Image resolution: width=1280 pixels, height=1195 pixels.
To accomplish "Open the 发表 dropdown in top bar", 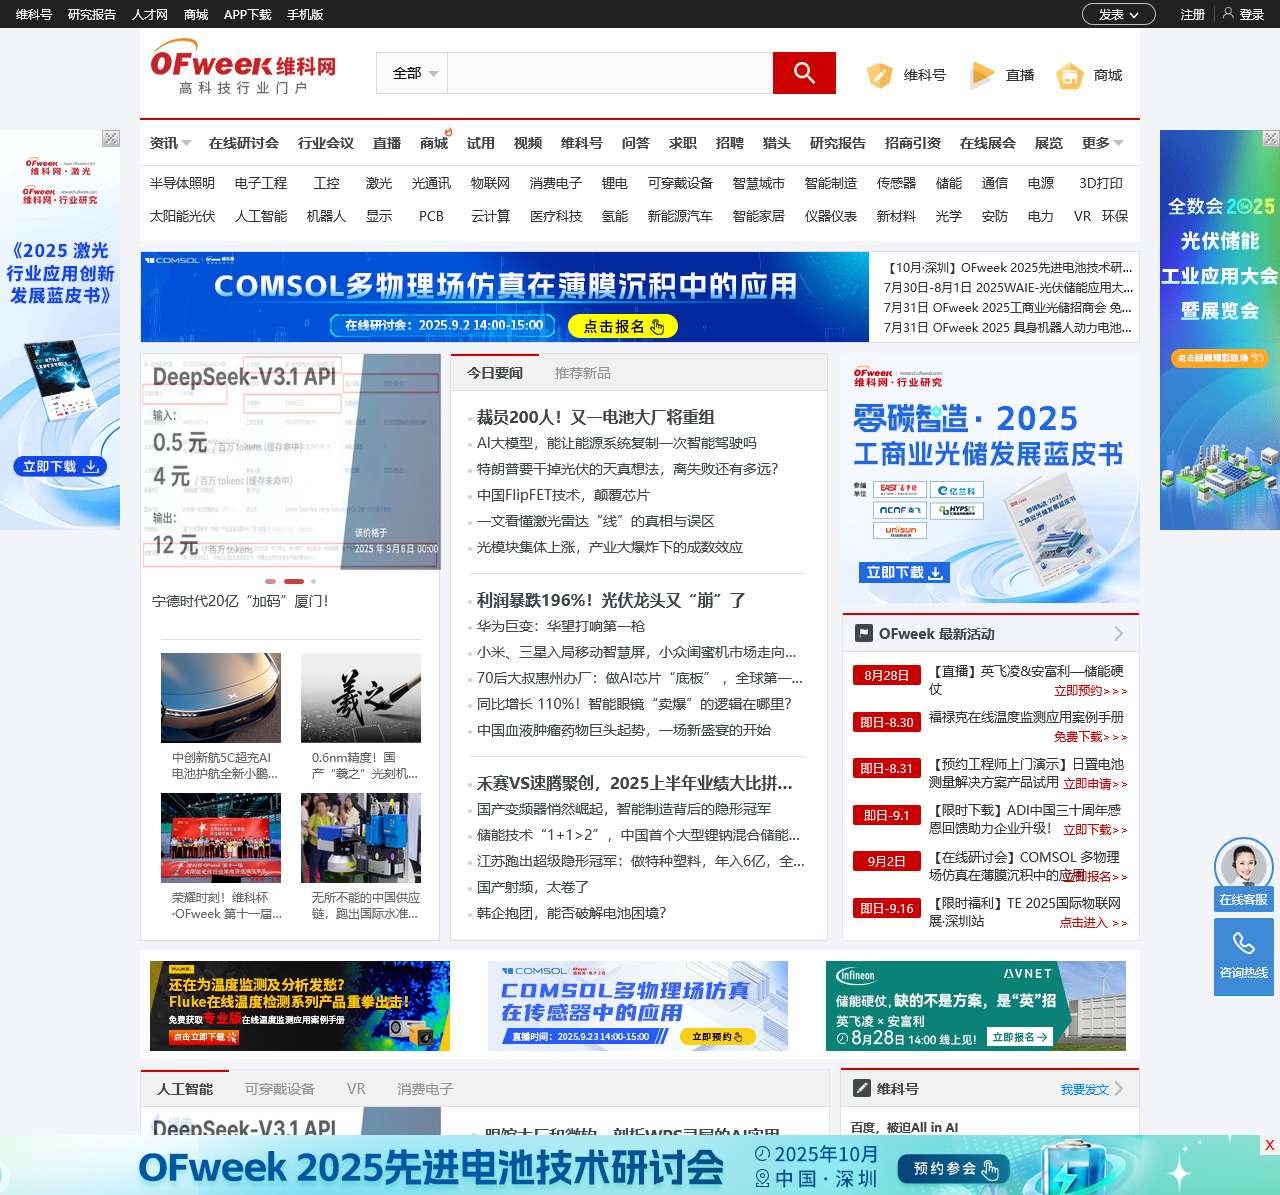I will pyautogui.click(x=1118, y=14).
